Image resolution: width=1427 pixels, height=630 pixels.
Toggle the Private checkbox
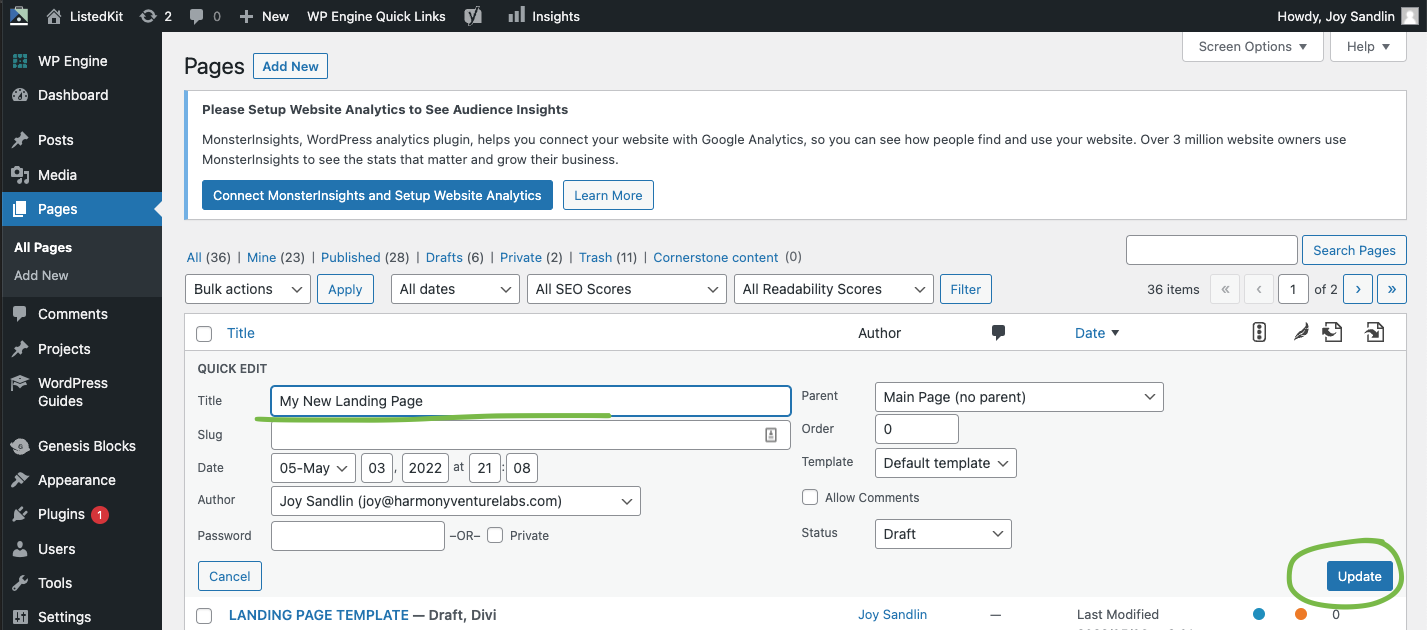click(x=495, y=535)
